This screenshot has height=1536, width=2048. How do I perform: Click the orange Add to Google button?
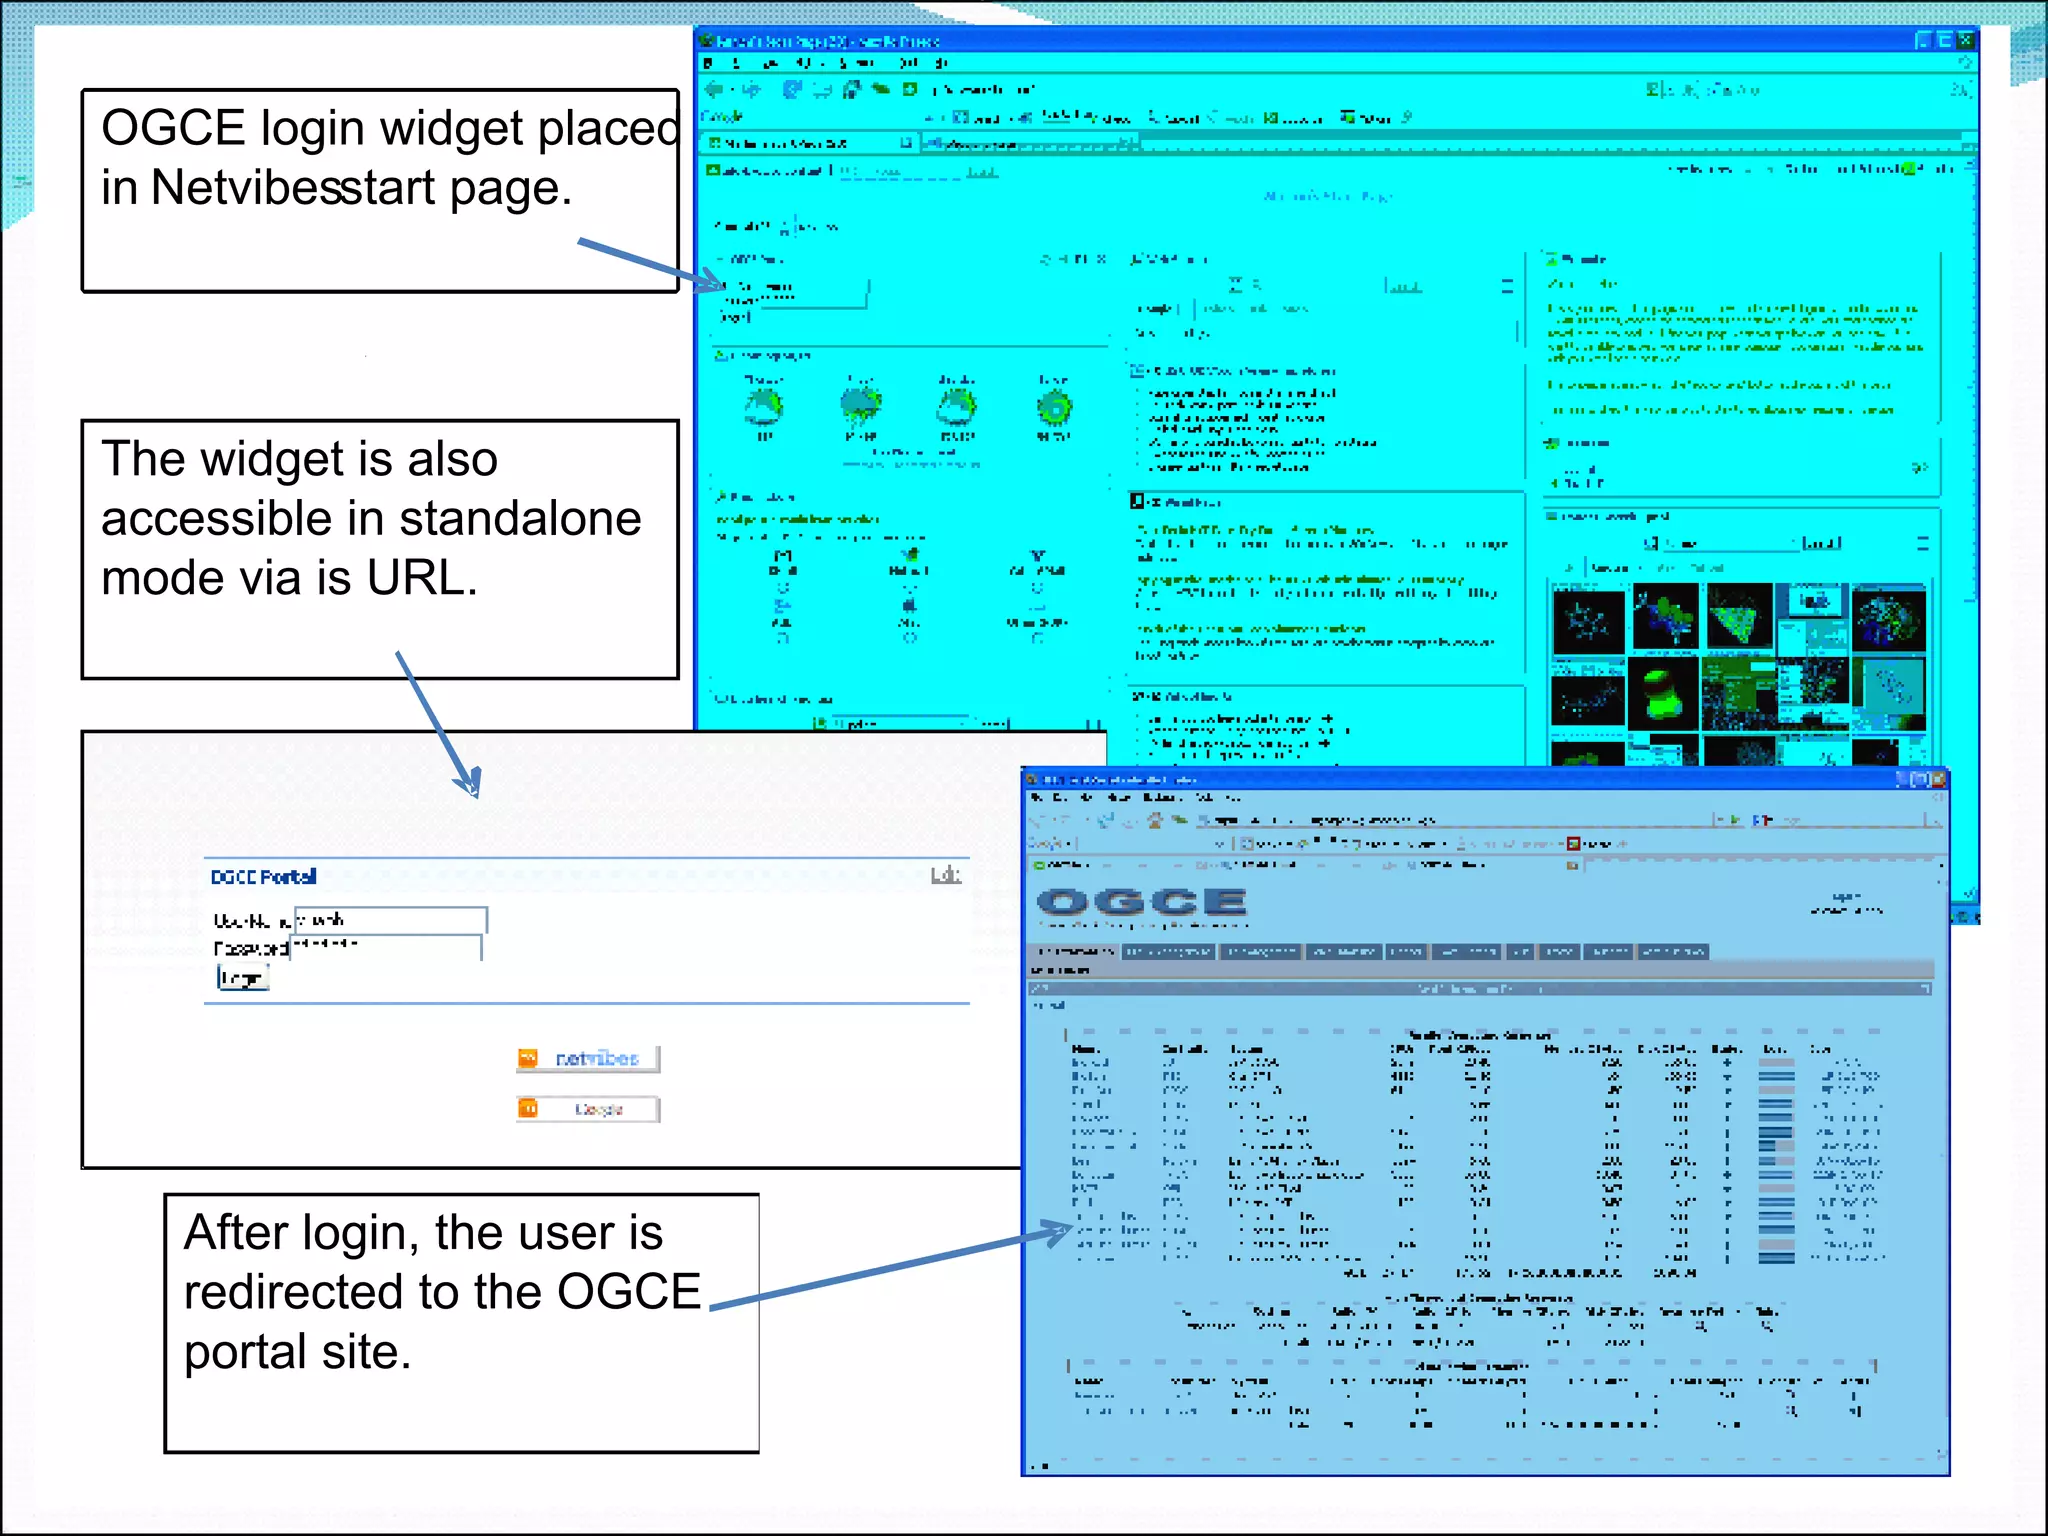[588, 1109]
